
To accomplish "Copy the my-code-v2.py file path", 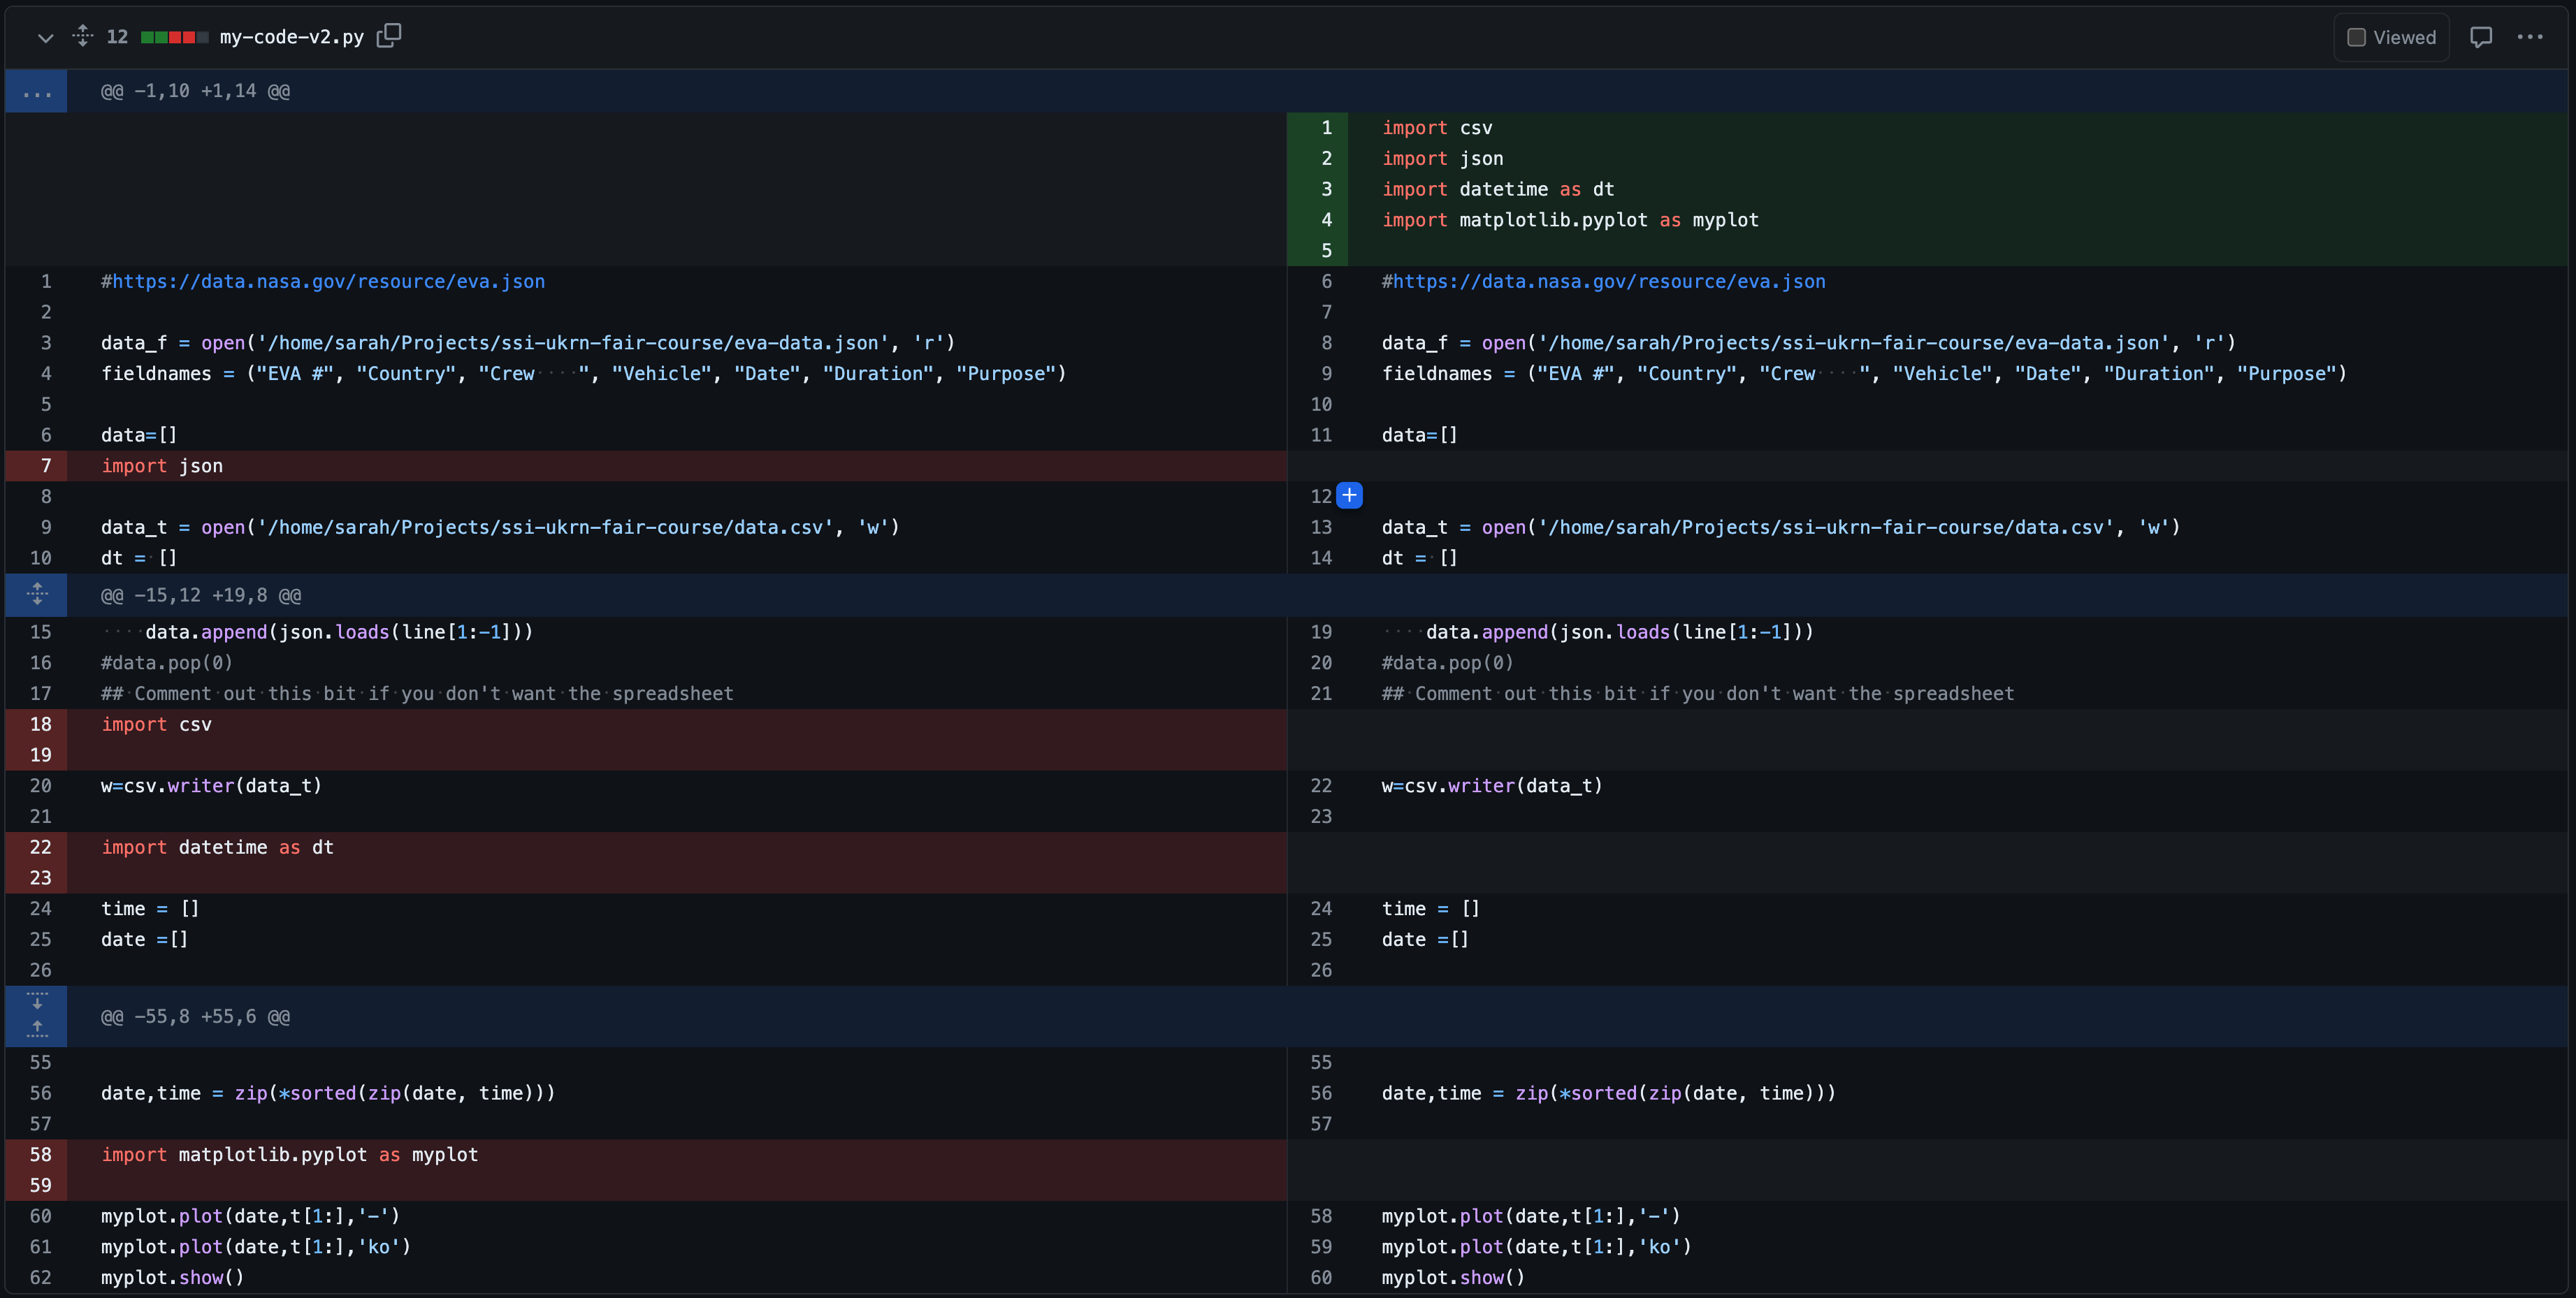I will (389, 36).
